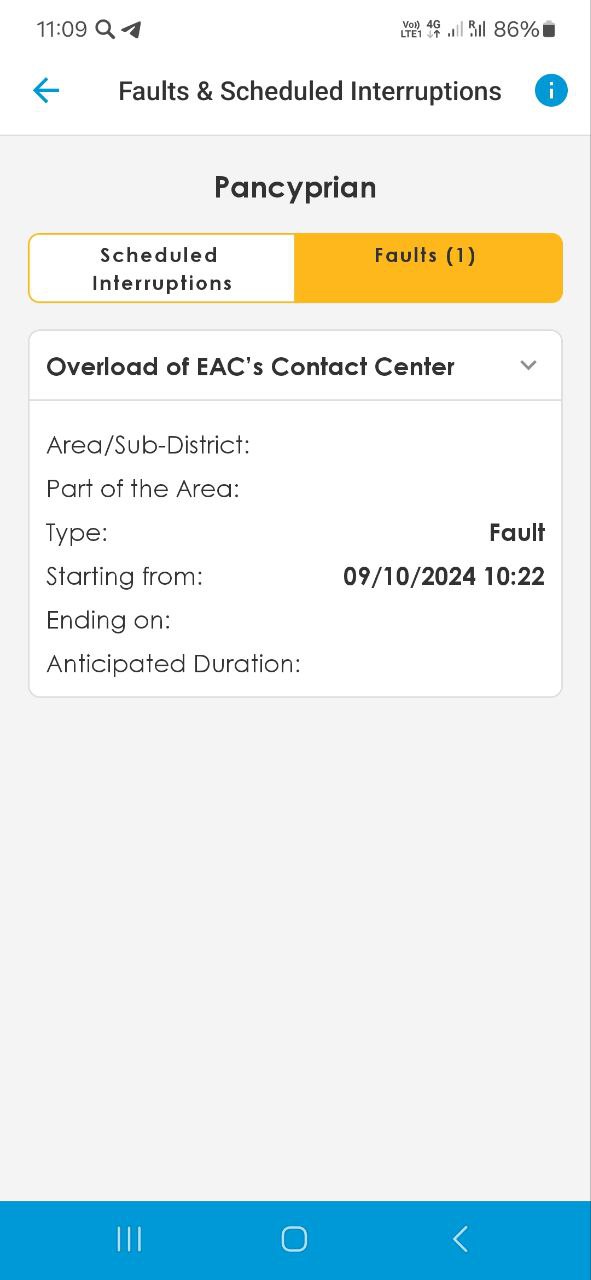Viewport: 591px width, 1280px height.
Task: Tap the search icon in status bar
Action: (104, 30)
